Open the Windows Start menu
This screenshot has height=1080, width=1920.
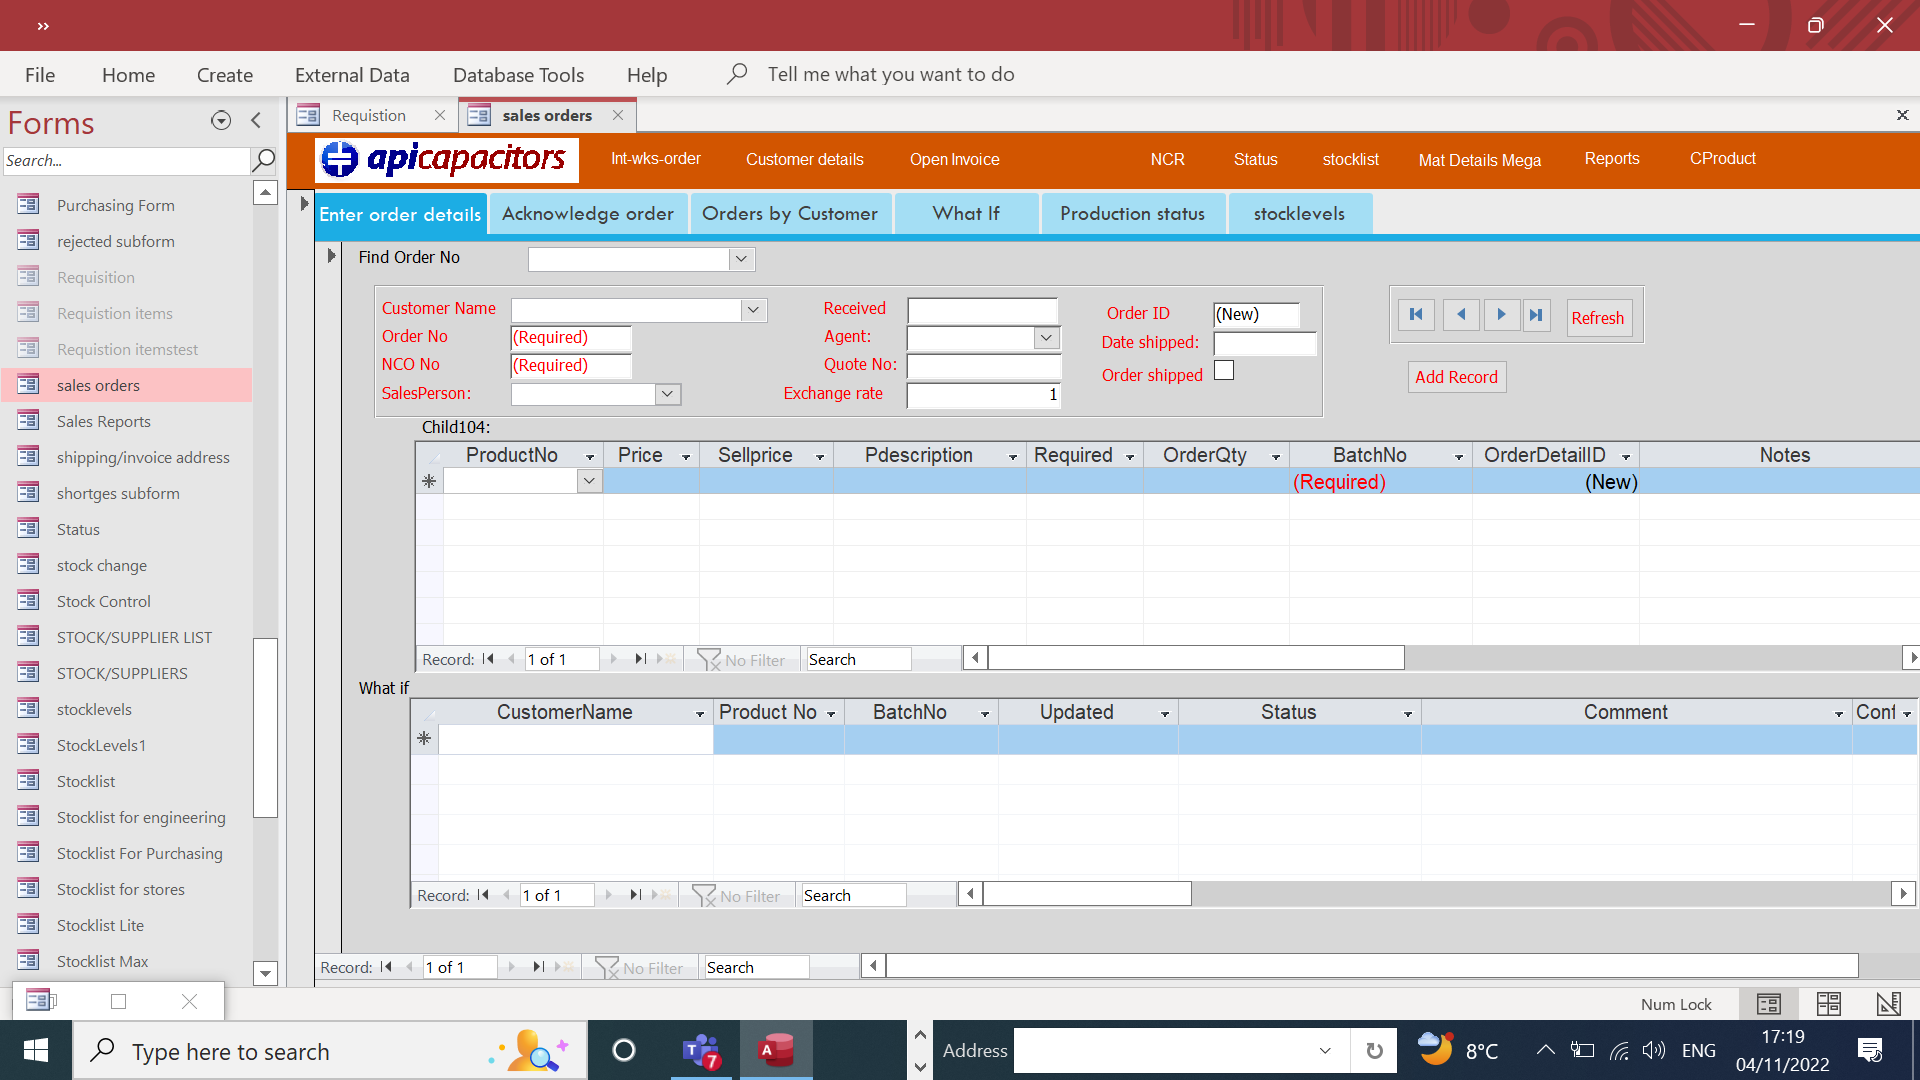click(36, 1051)
